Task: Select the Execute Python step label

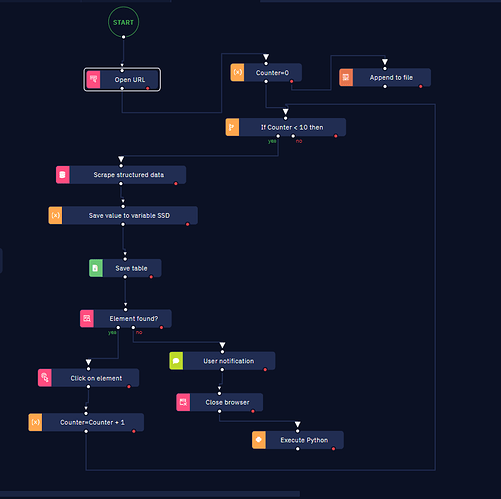Action: 304,440
